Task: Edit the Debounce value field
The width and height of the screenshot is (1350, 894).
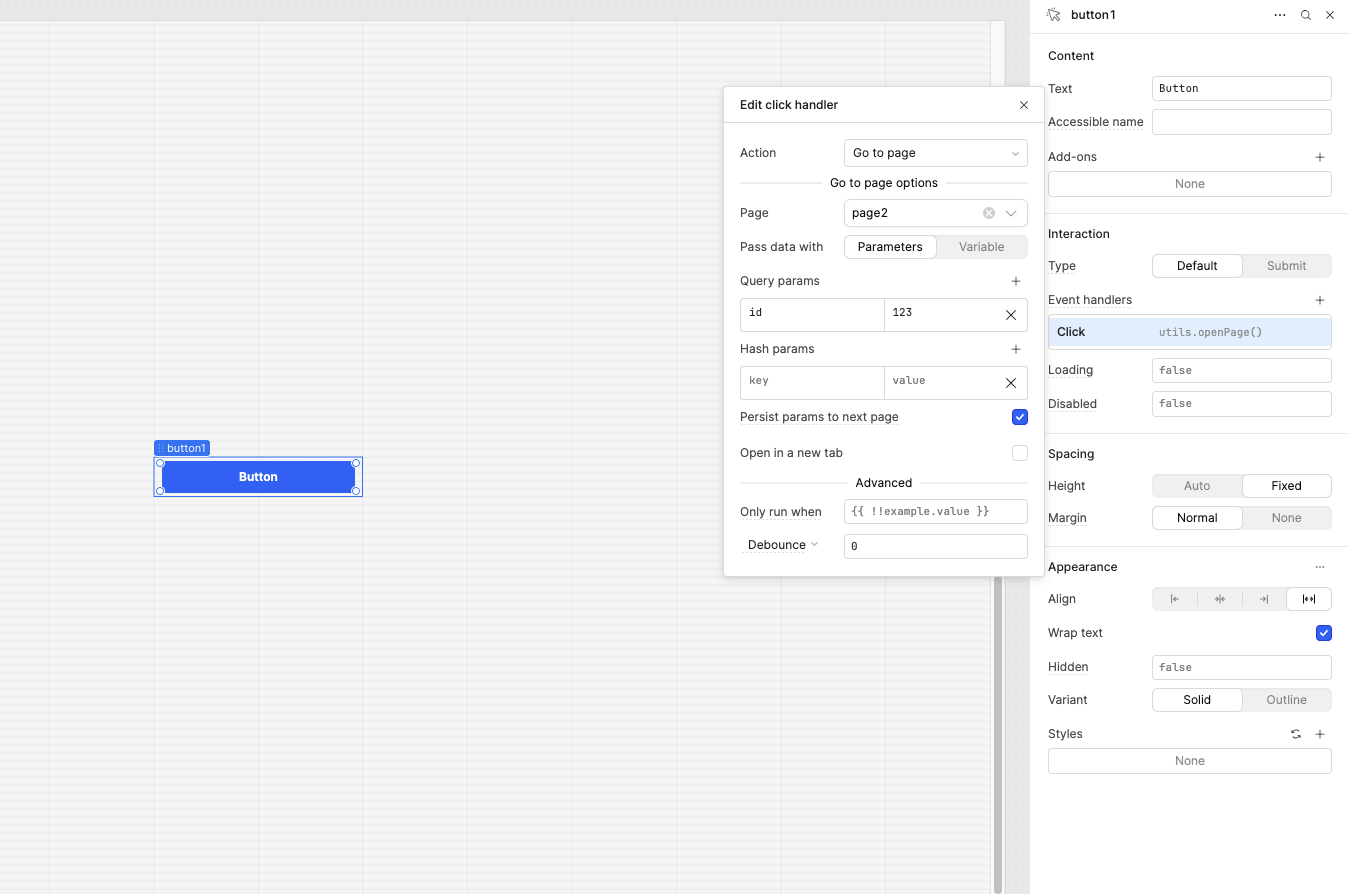Action: [x=936, y=546]
